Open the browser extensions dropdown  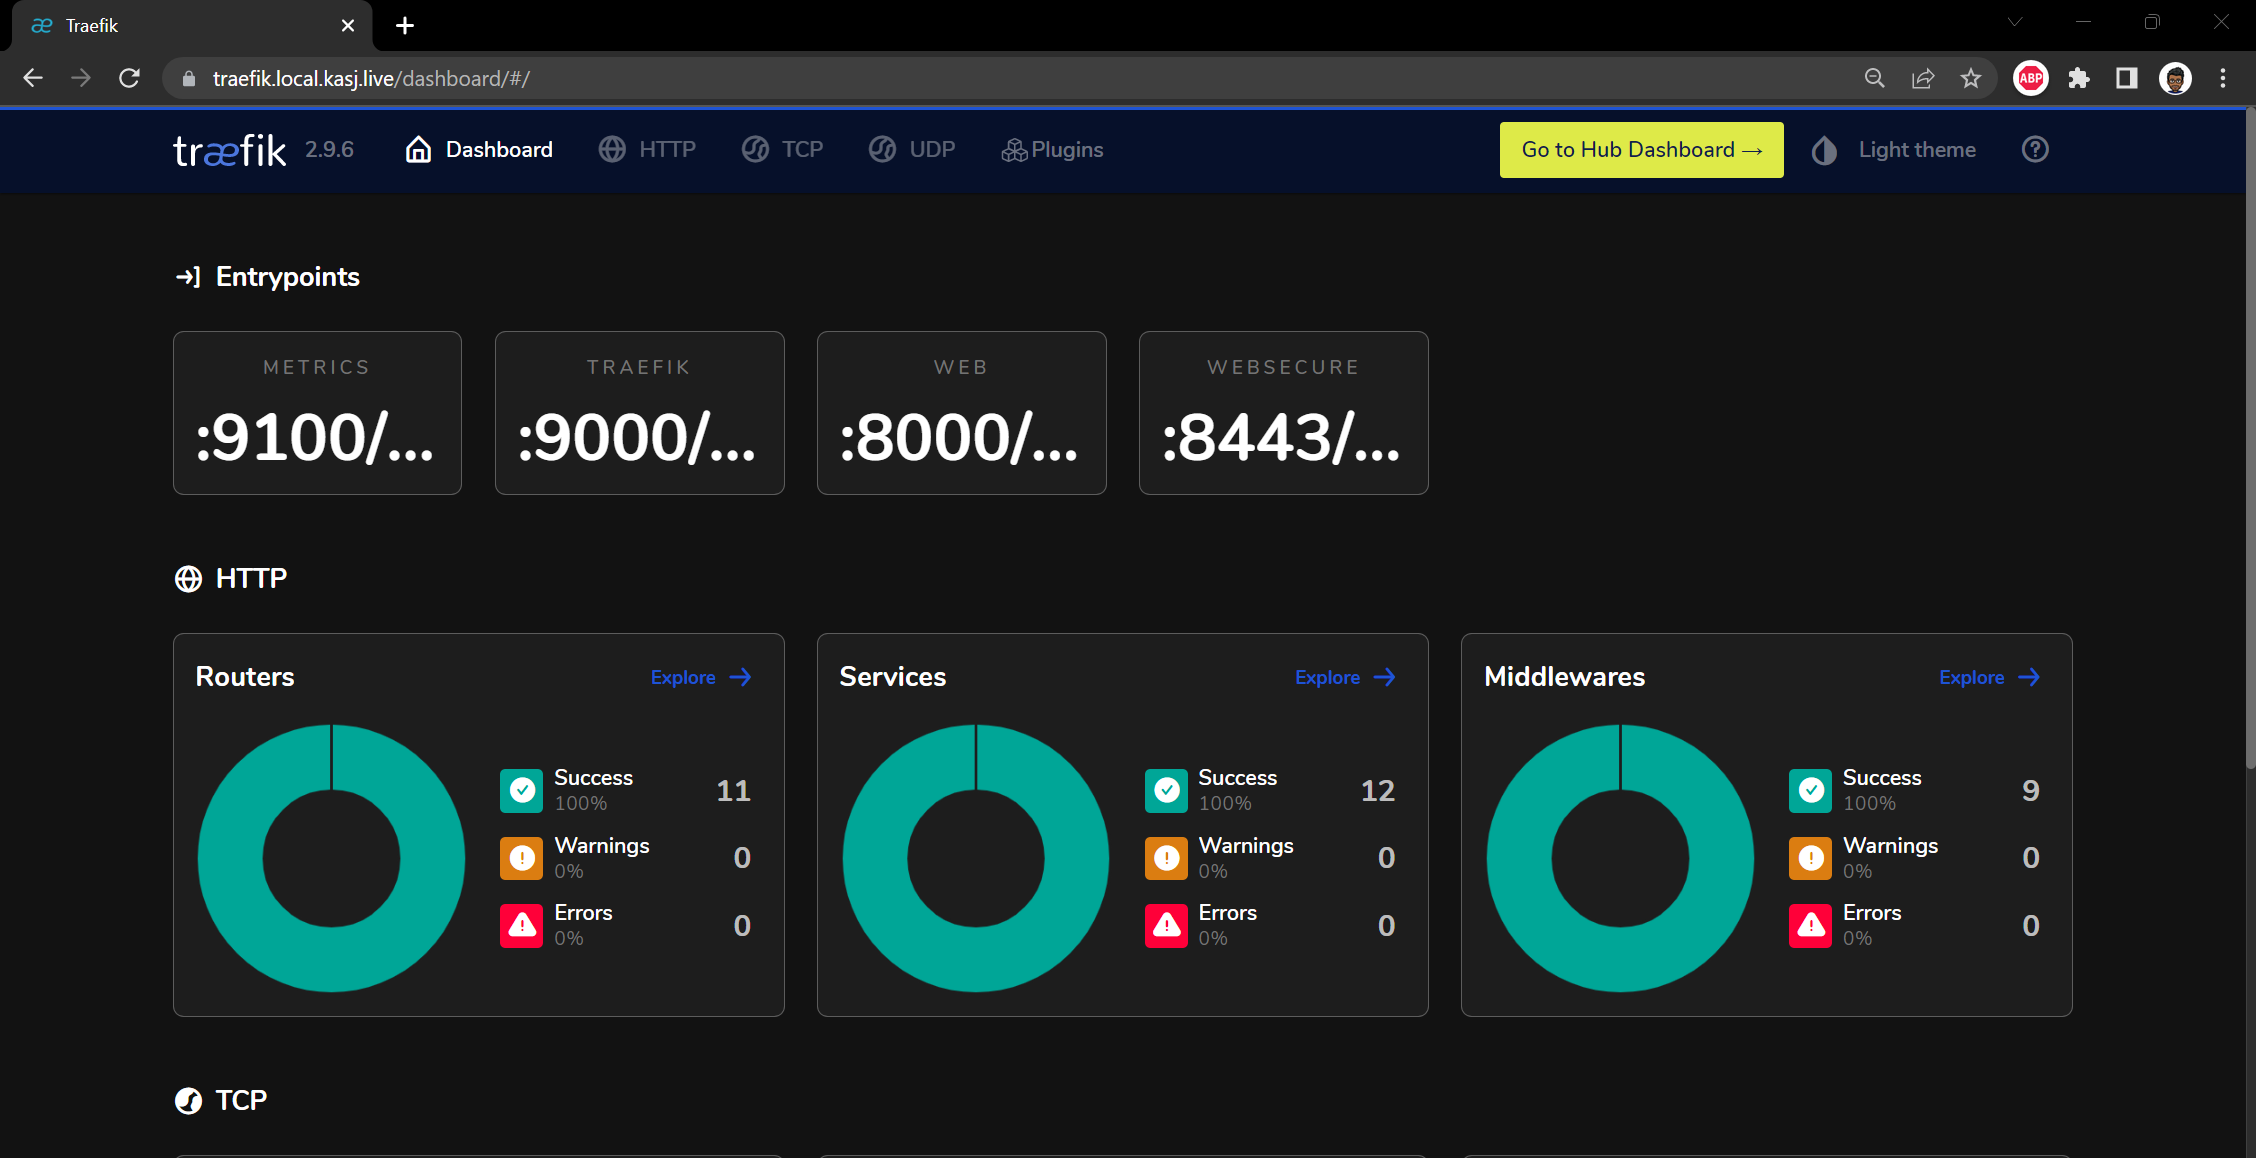point(2078,78)
